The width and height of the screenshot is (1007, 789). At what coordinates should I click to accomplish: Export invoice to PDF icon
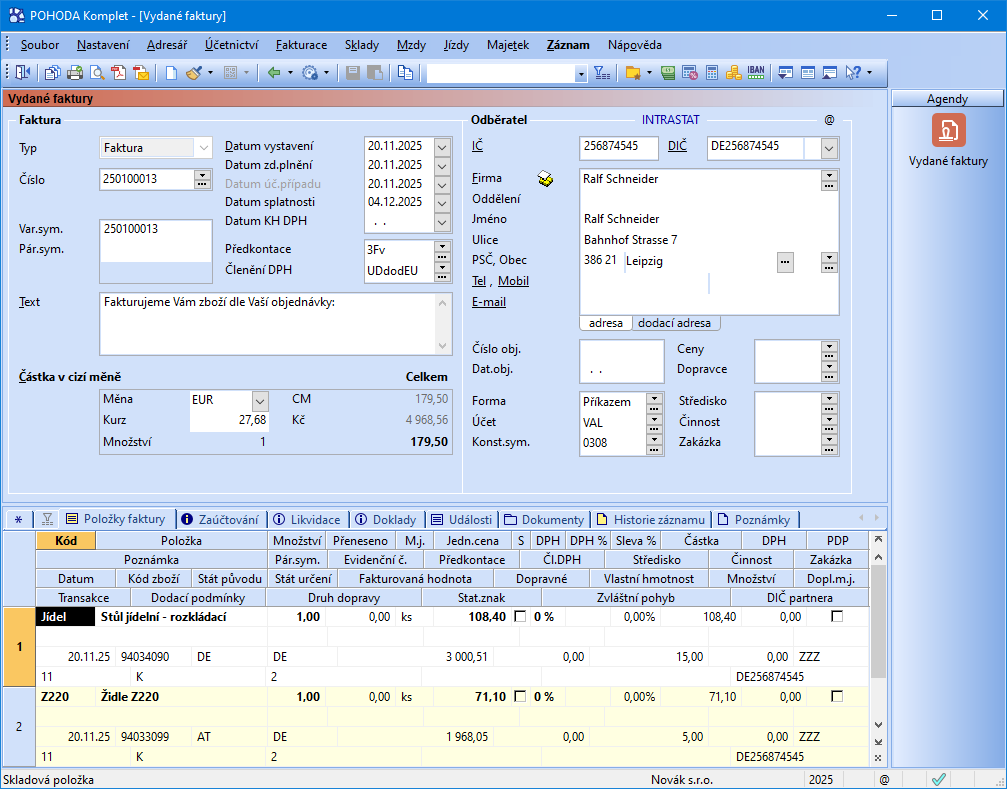[x=119, y=73]
